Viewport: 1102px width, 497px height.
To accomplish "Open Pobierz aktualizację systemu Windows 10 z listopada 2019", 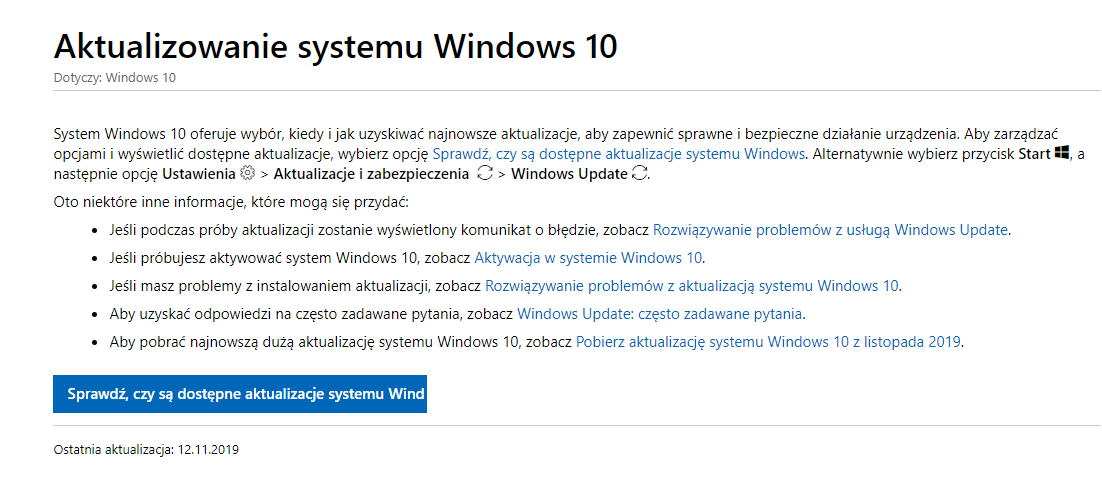I will click(768, 342).
